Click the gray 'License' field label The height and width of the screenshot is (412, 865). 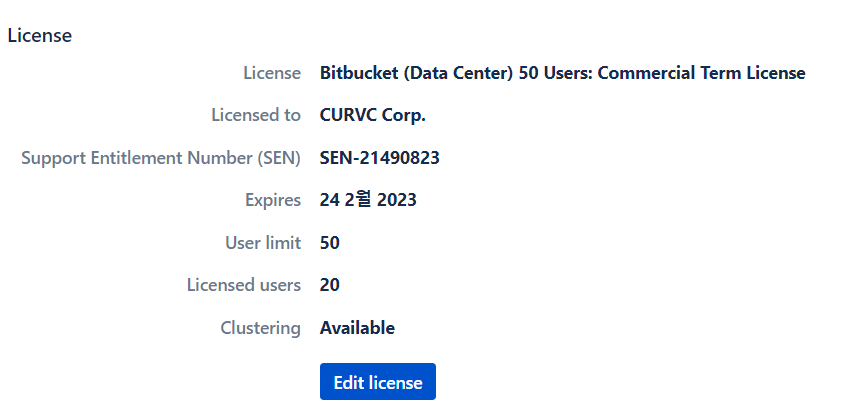click(273, 73)
